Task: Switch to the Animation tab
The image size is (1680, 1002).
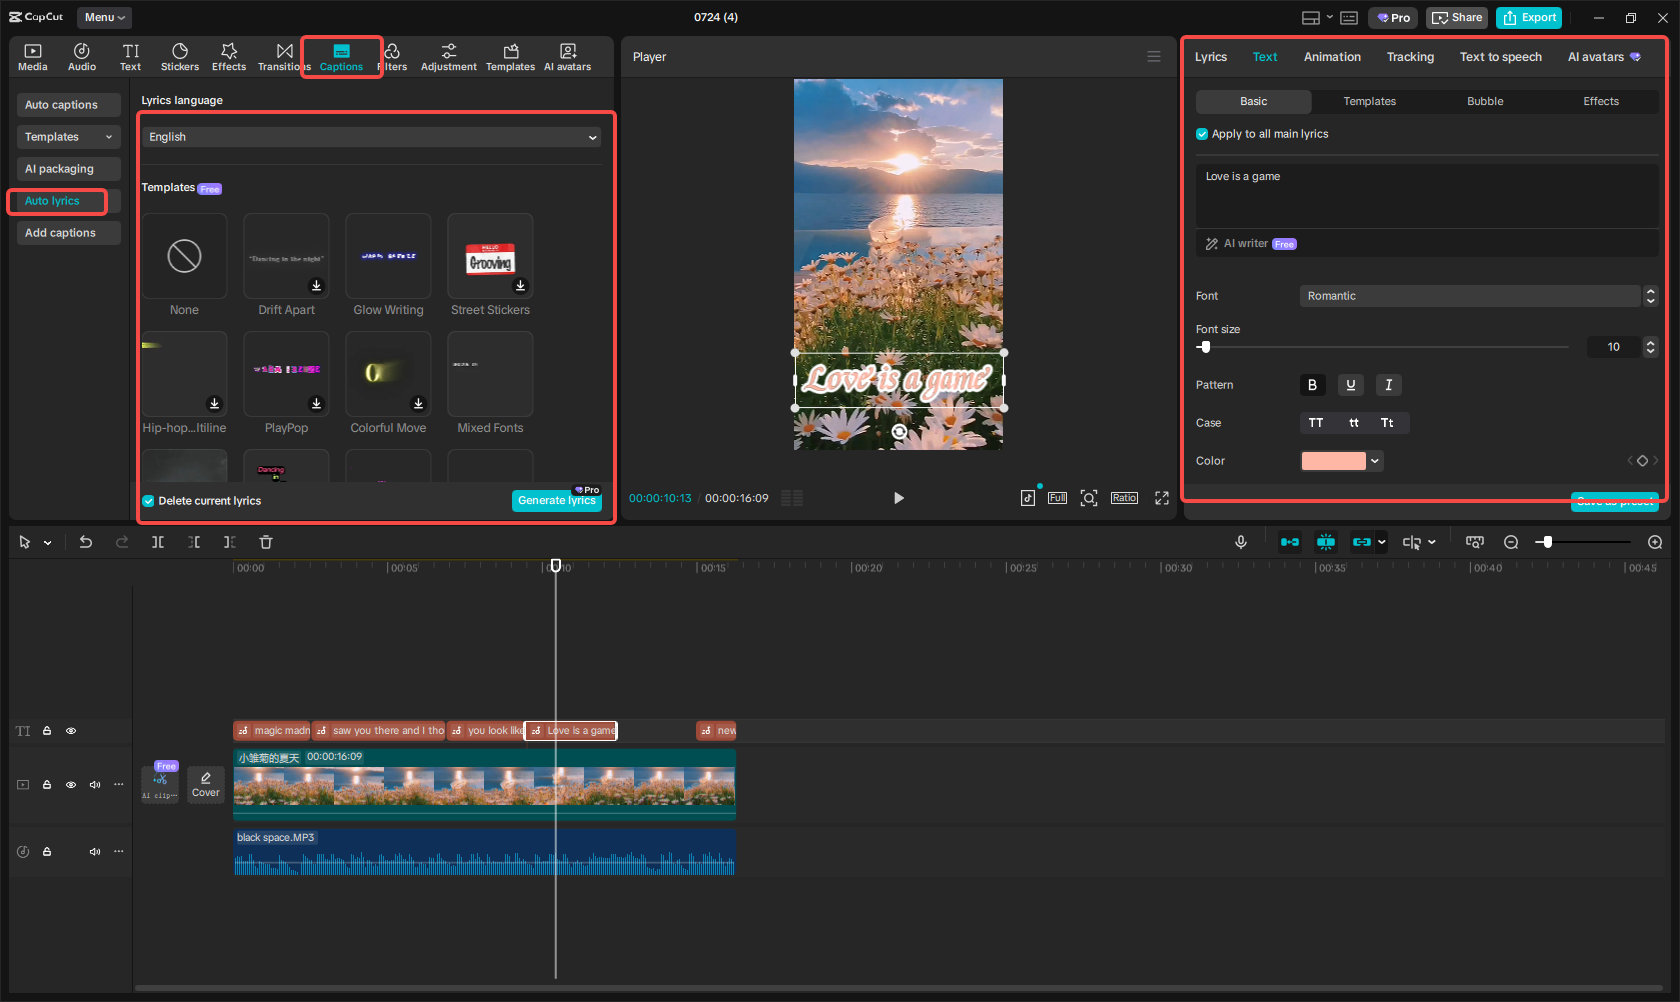Action: (x=1331, y=57)
